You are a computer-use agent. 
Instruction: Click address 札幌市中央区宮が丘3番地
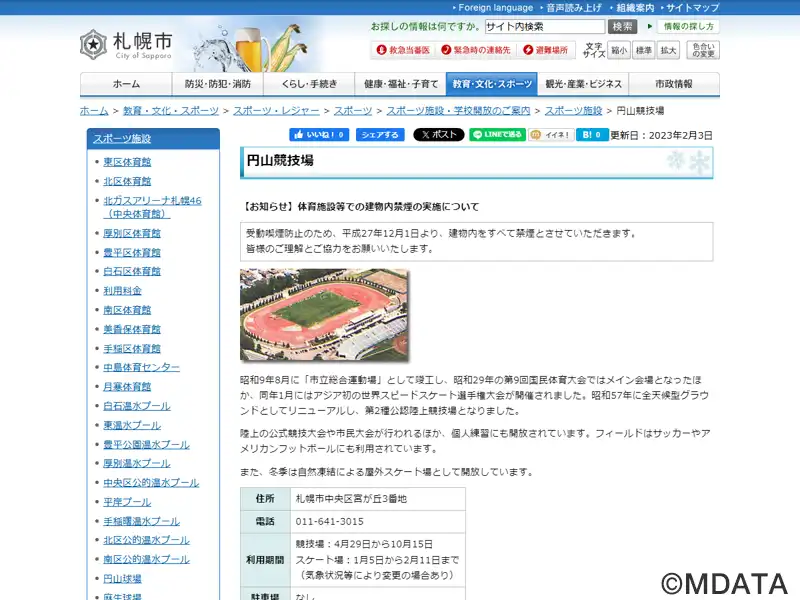click(351, 498)
